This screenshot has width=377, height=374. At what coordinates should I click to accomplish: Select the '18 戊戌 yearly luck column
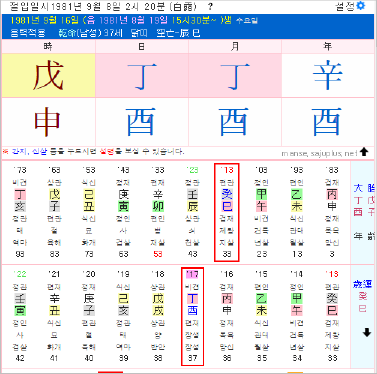click(158, 316)
